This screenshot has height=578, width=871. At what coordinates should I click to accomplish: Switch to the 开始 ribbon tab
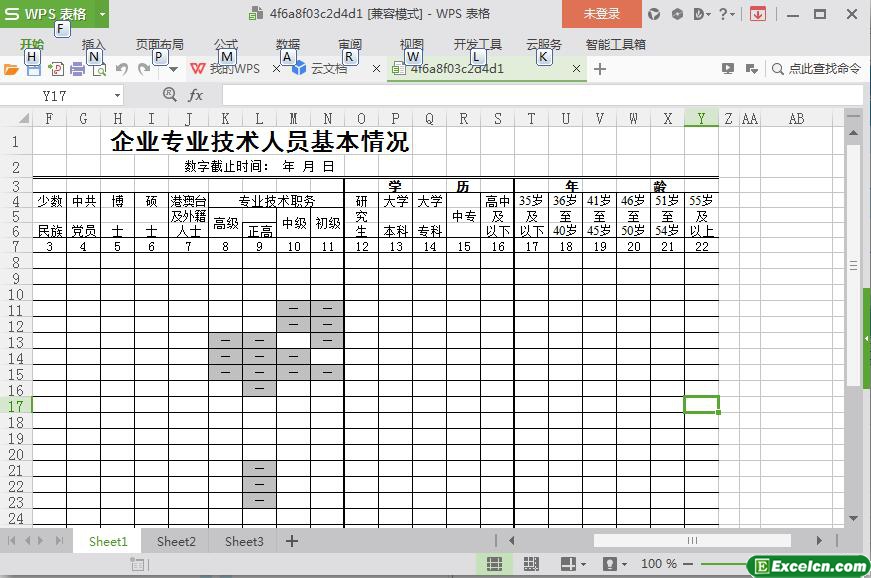coord(32,44)
